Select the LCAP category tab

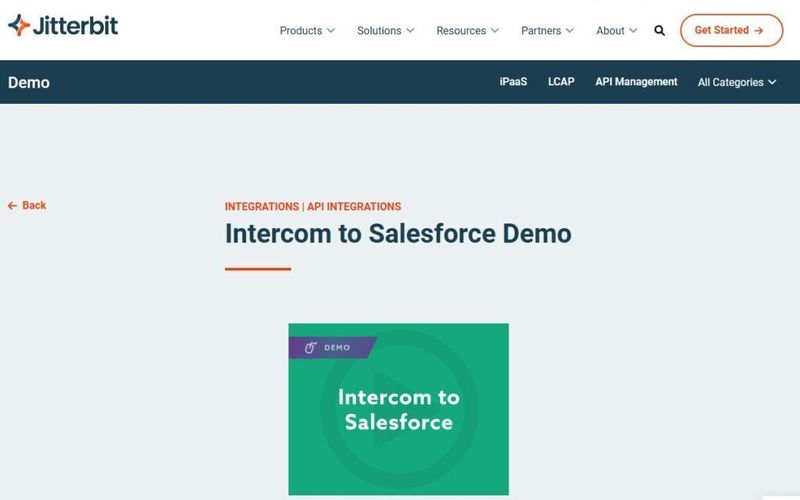pyautogui.click(x=561, y=82)
